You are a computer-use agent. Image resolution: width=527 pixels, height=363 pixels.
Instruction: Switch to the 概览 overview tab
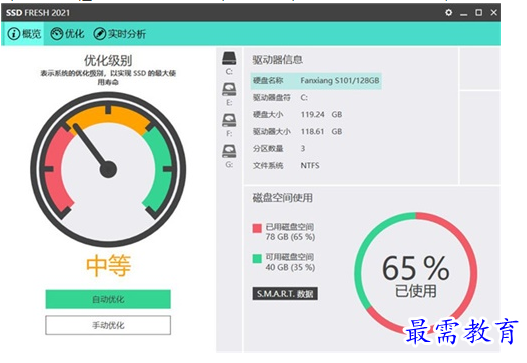tap(24, 34)
